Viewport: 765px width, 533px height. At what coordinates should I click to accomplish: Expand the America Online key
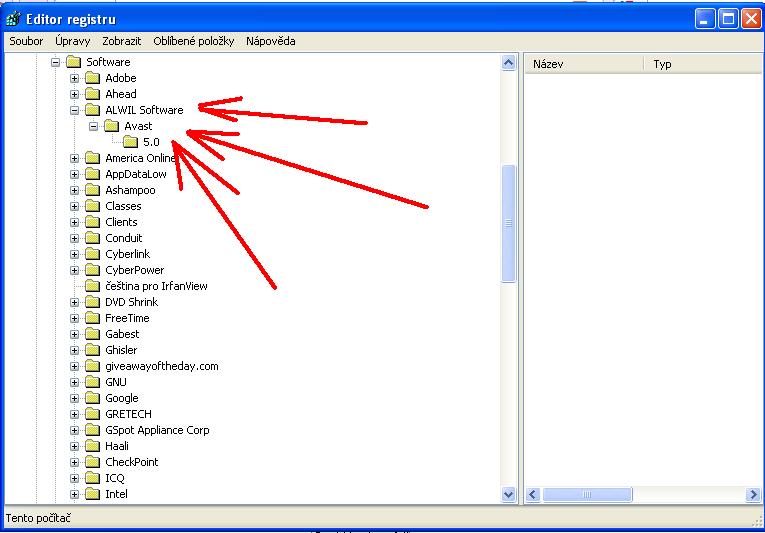[74, 158]
